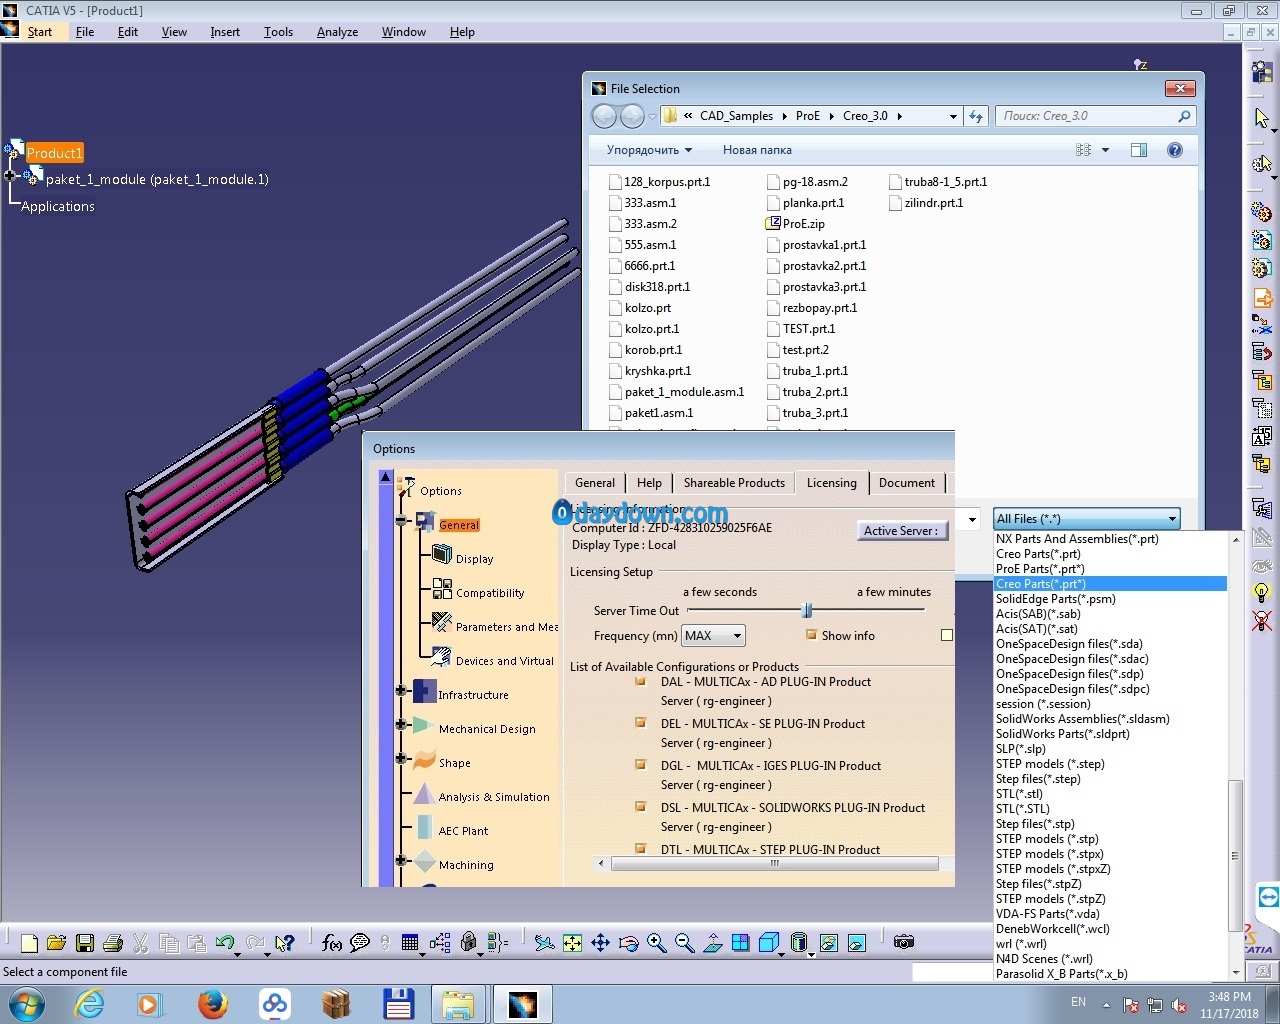Image resolution: width=1280 pixels, height=1024 pixels.
Task: Open the folder path history dropdown arrow
Action: (x=953, y=116)
